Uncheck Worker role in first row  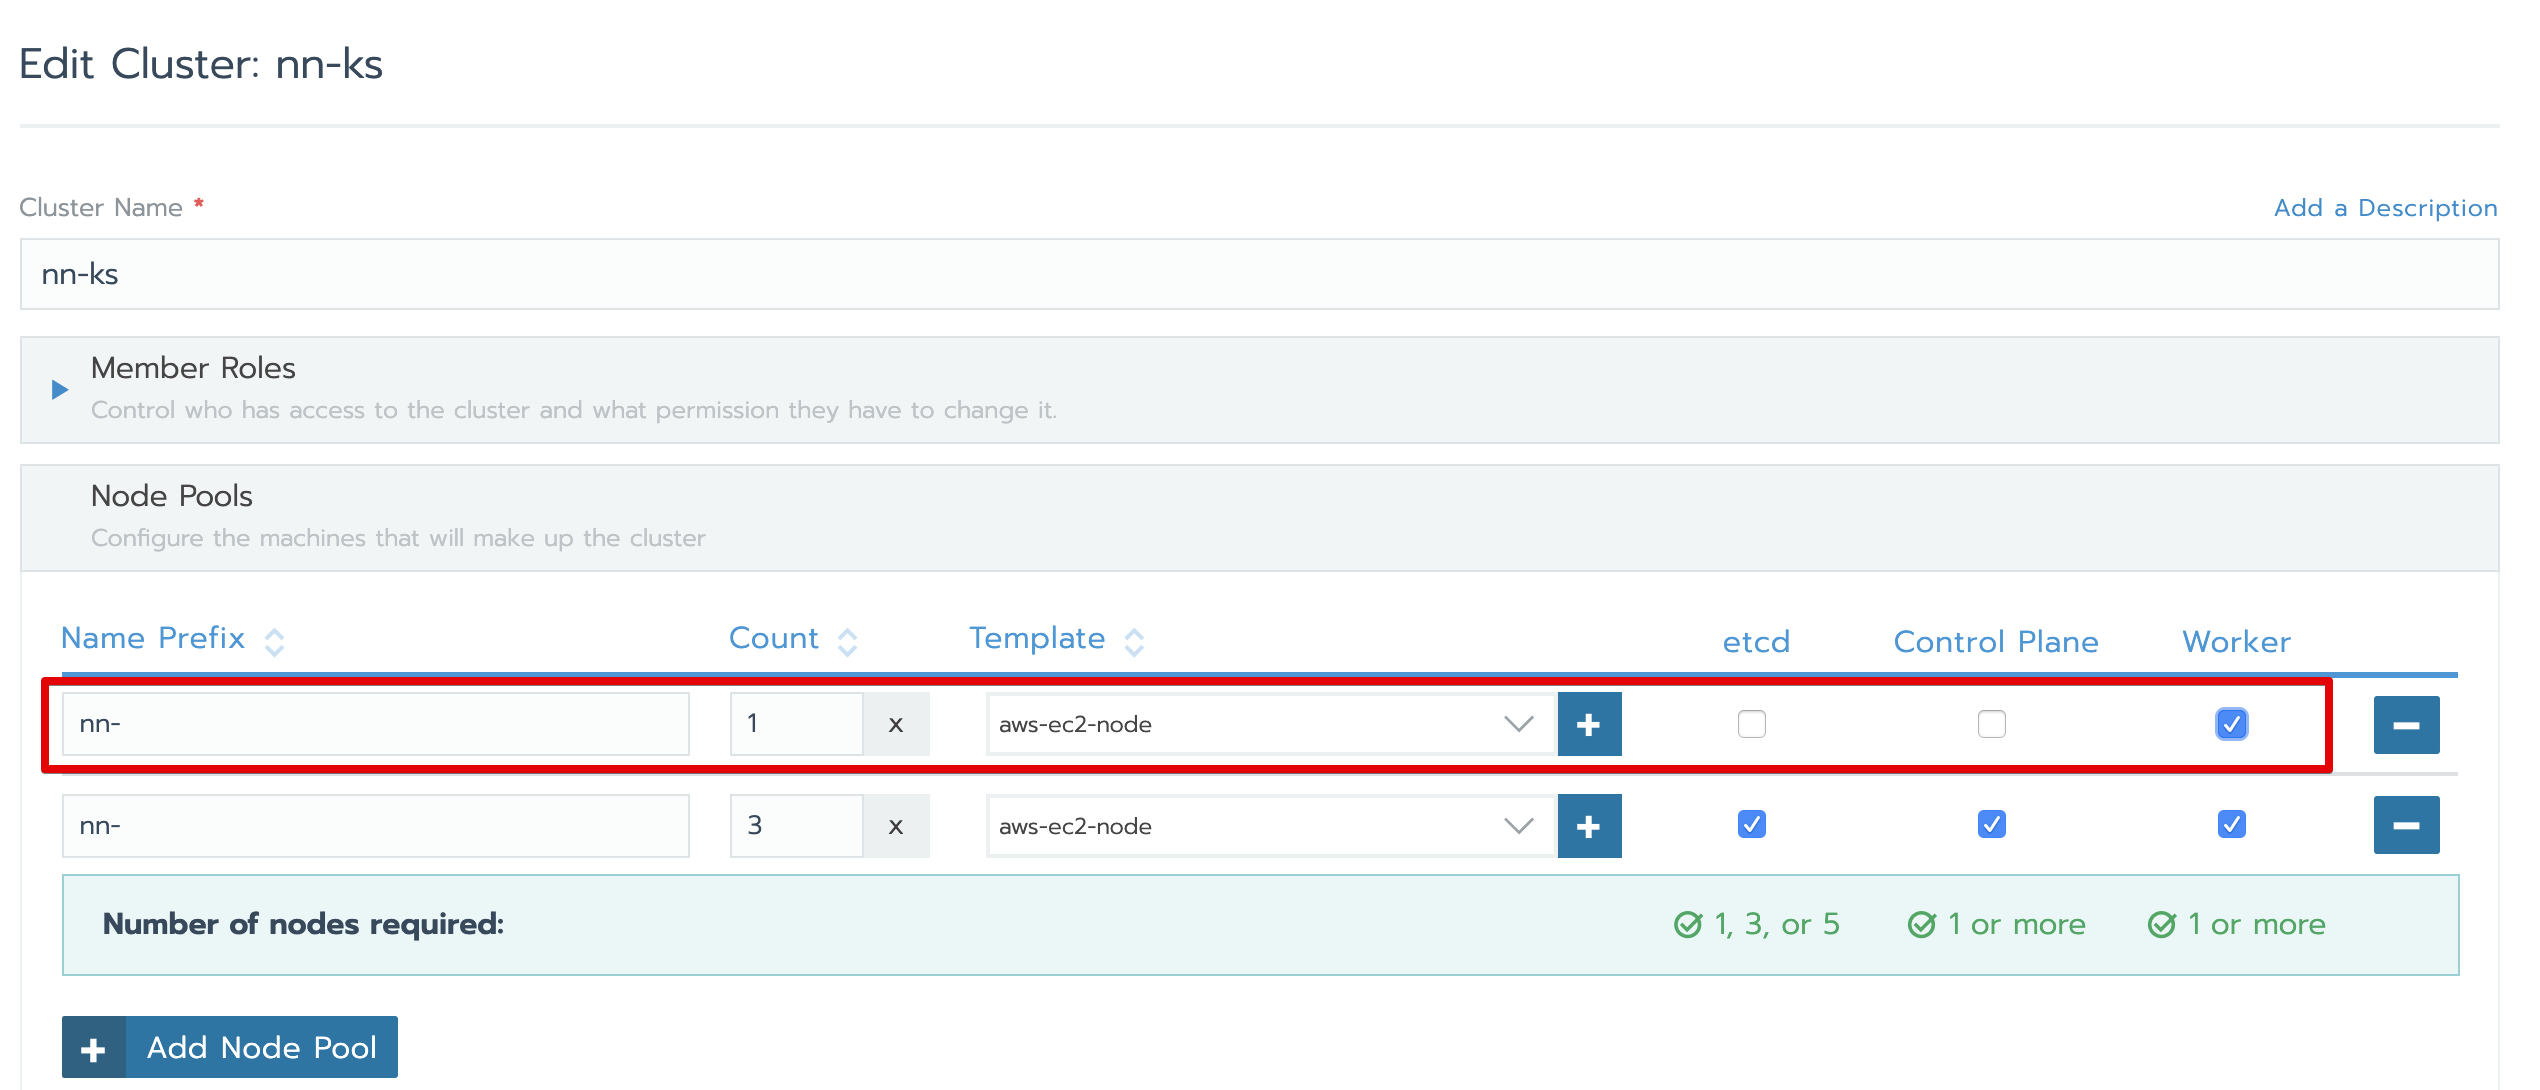tap(2231, 723)
